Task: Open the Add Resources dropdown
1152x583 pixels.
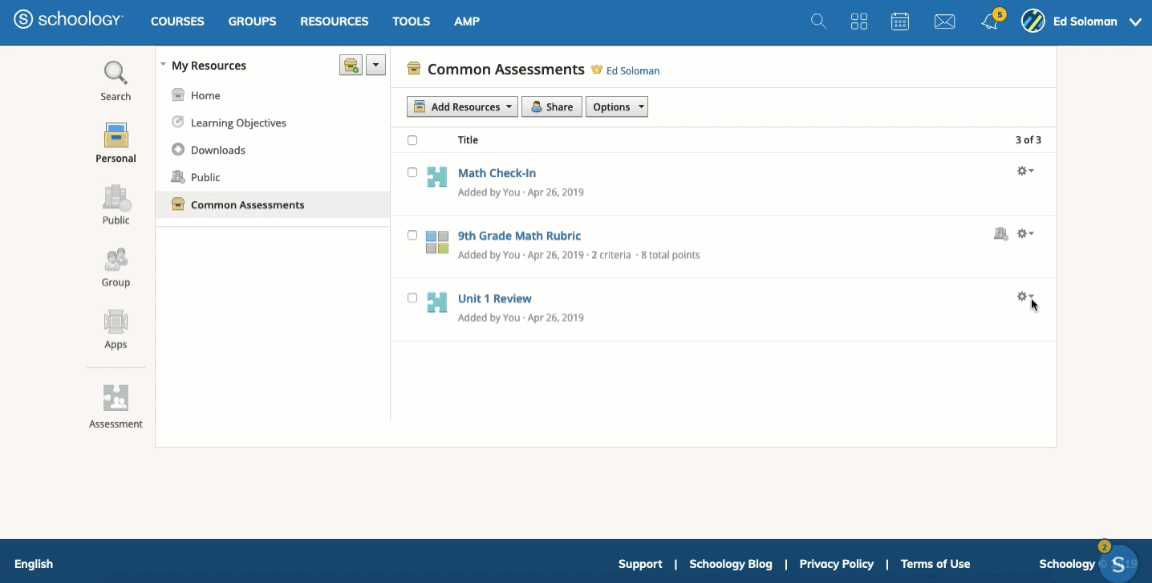Action: [463, 106]
